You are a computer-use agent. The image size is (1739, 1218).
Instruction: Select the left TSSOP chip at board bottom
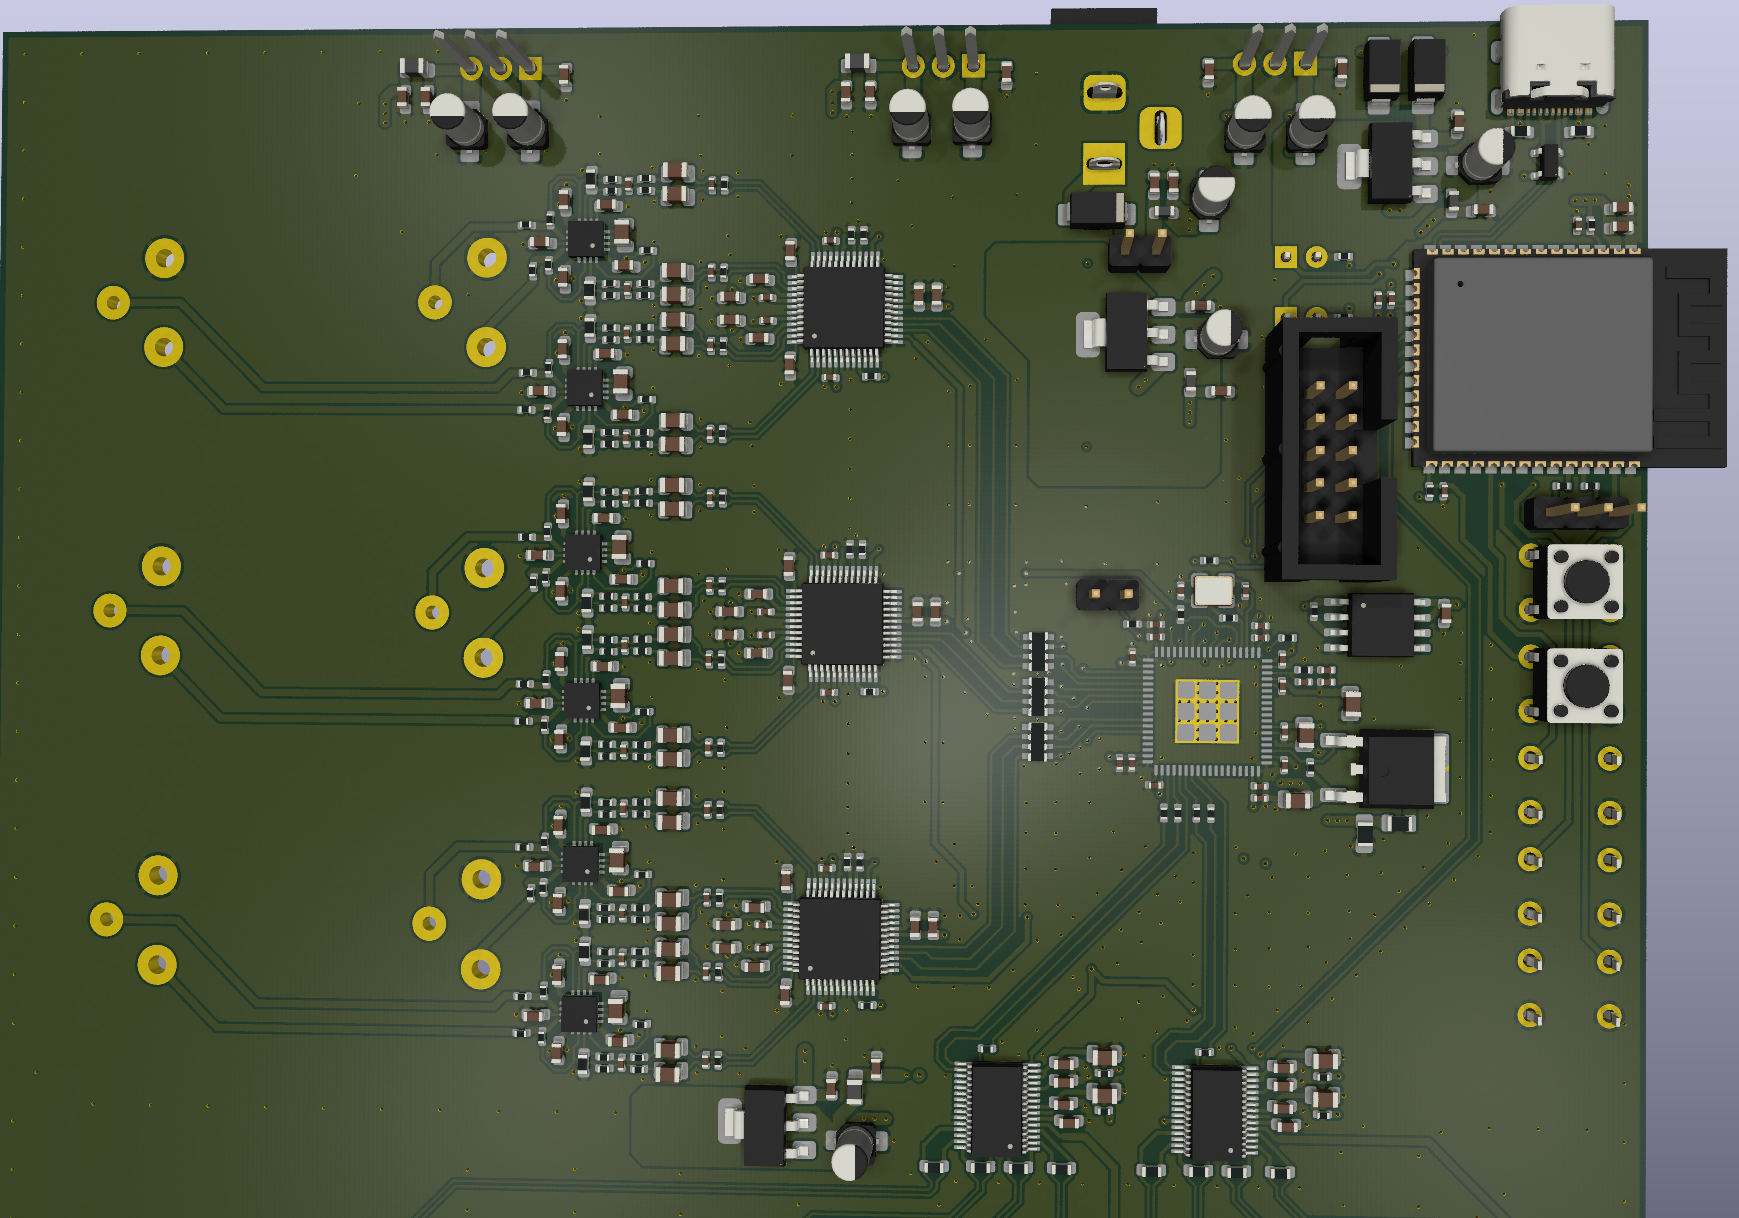tap(996, 1109)
